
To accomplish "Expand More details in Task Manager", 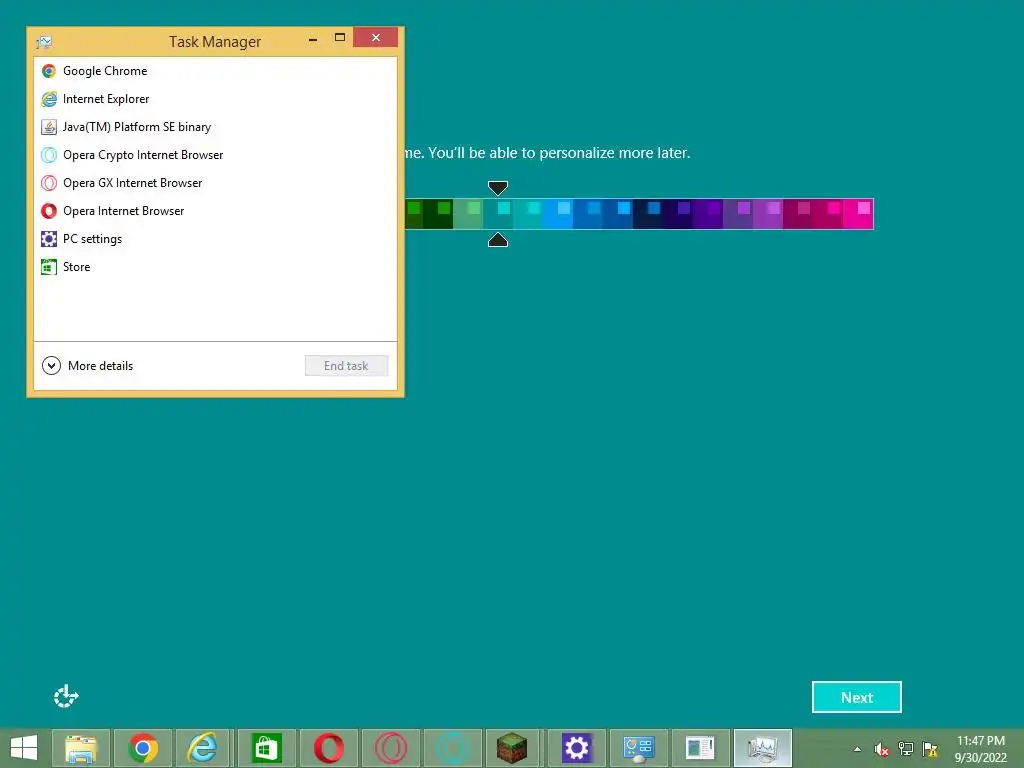I will (x=88, y=366).
